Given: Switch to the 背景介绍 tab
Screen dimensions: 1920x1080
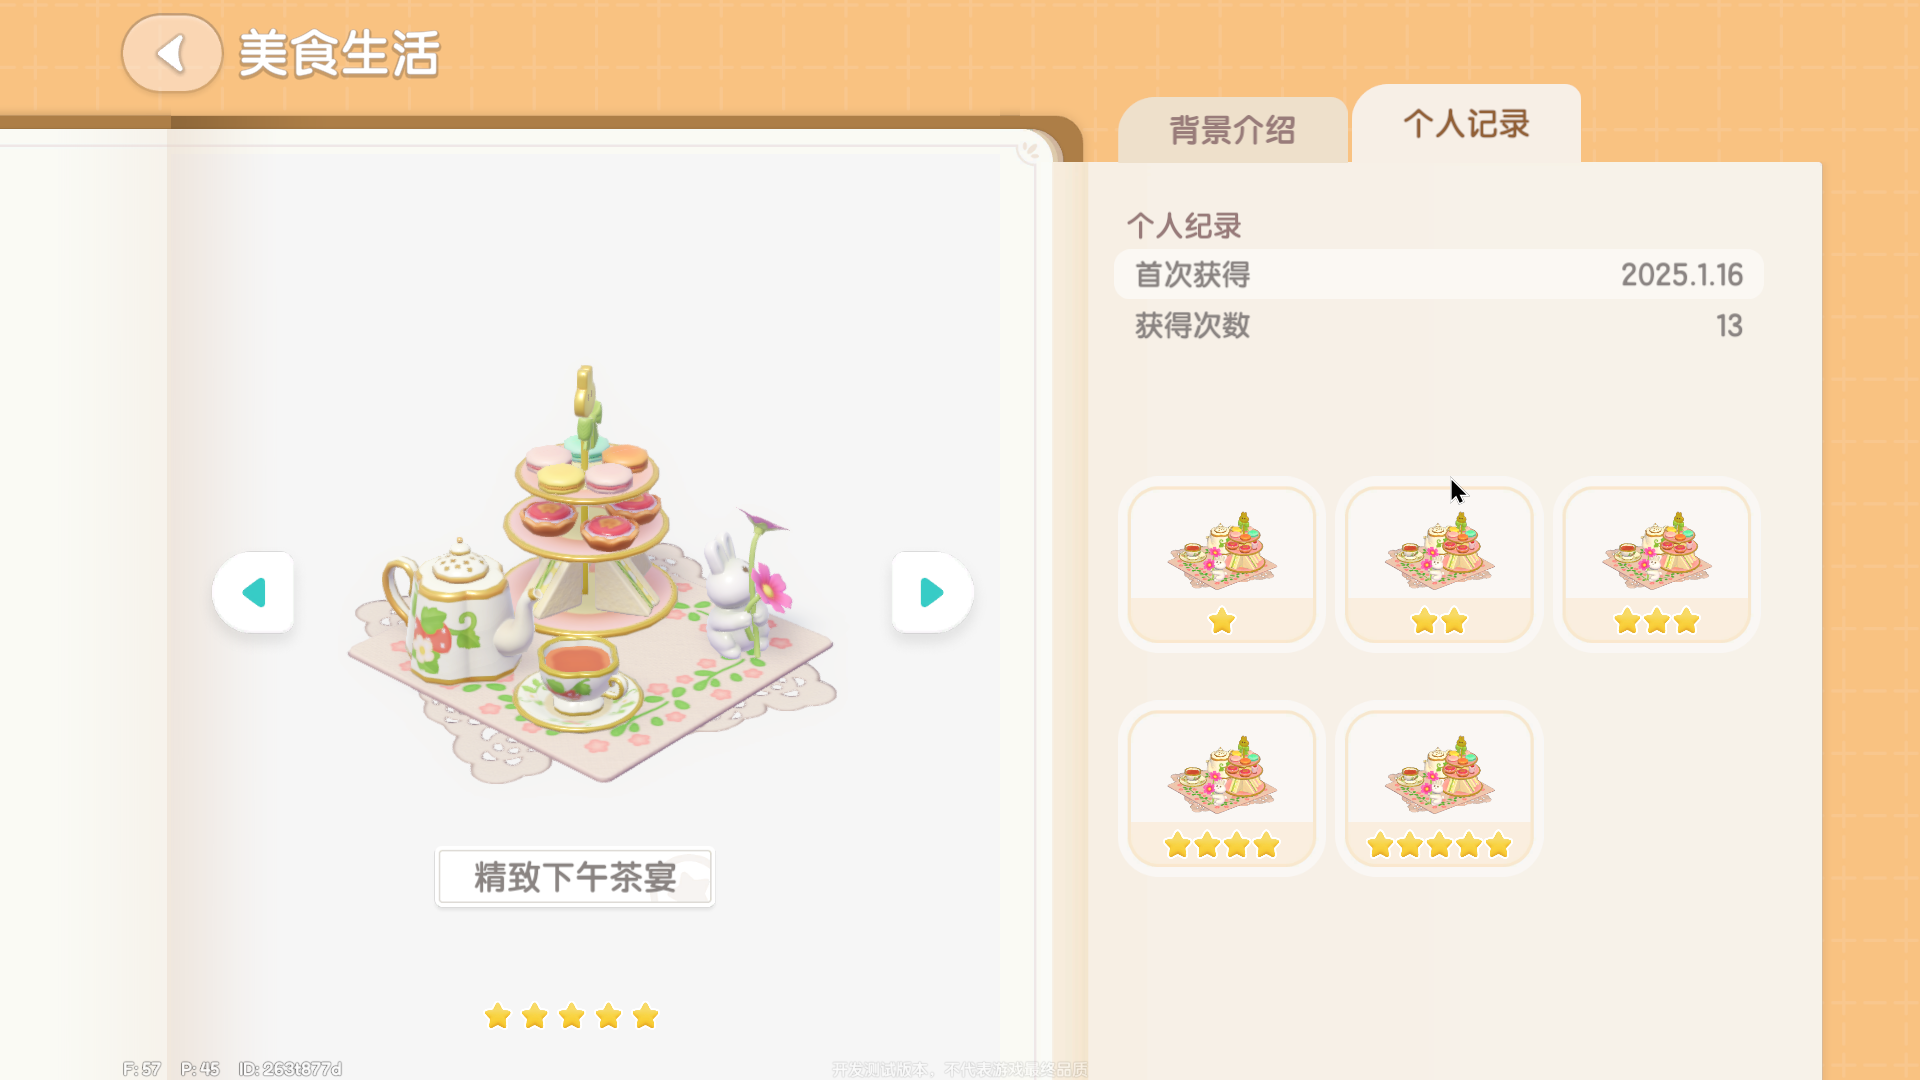Looking at the screenshot, I should [1232, 130].
